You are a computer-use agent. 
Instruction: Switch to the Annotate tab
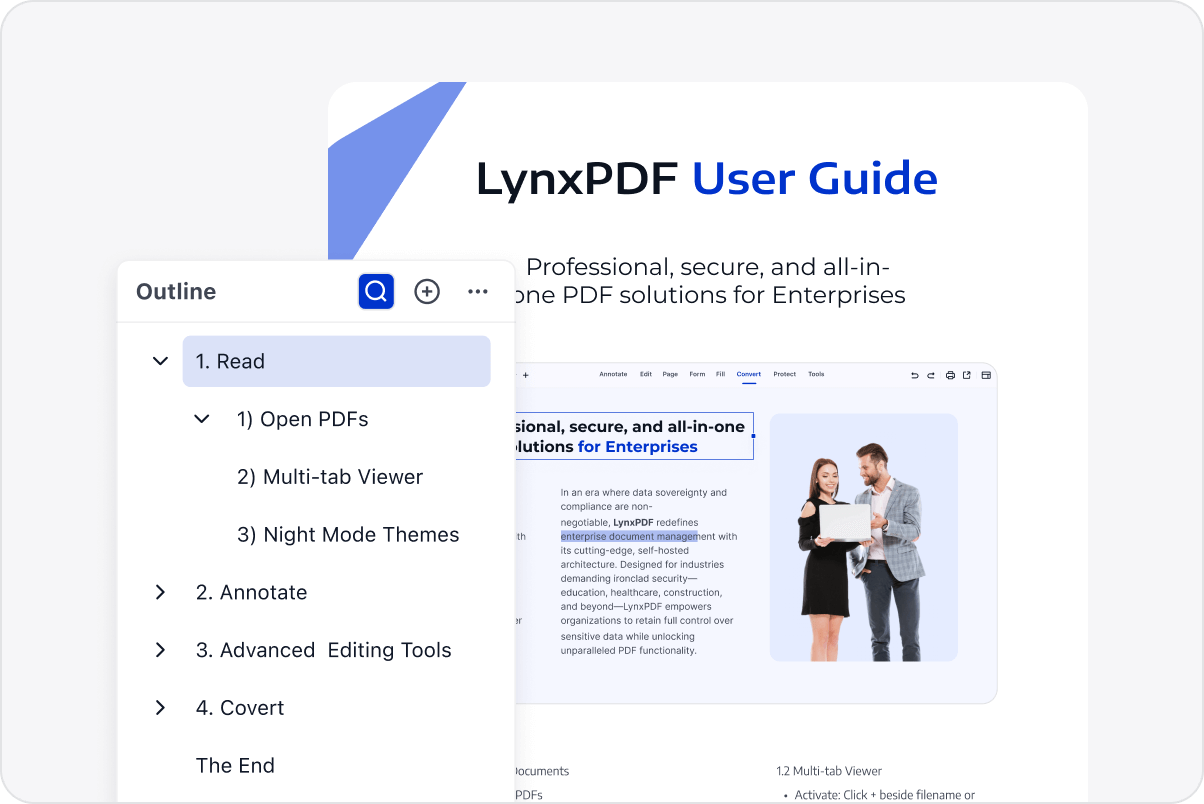(613, 374)
